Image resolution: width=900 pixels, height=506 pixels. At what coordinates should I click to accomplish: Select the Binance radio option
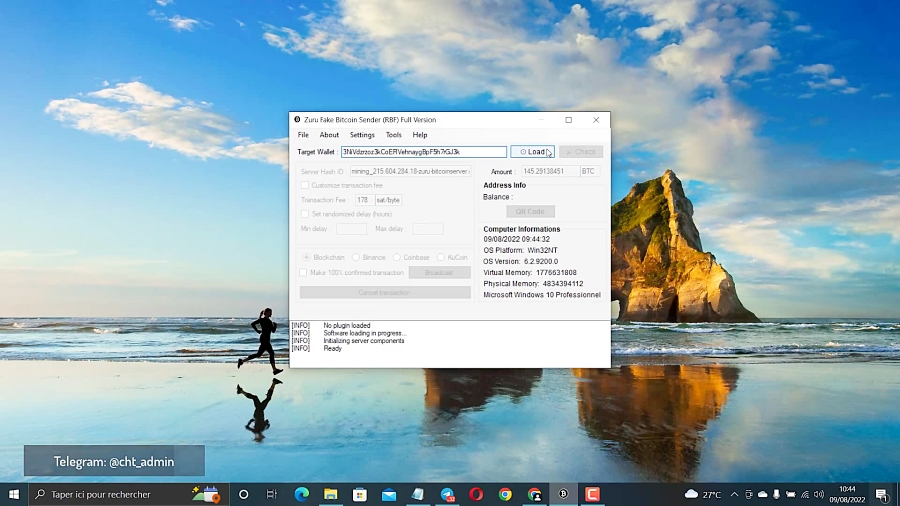[356, 257]
